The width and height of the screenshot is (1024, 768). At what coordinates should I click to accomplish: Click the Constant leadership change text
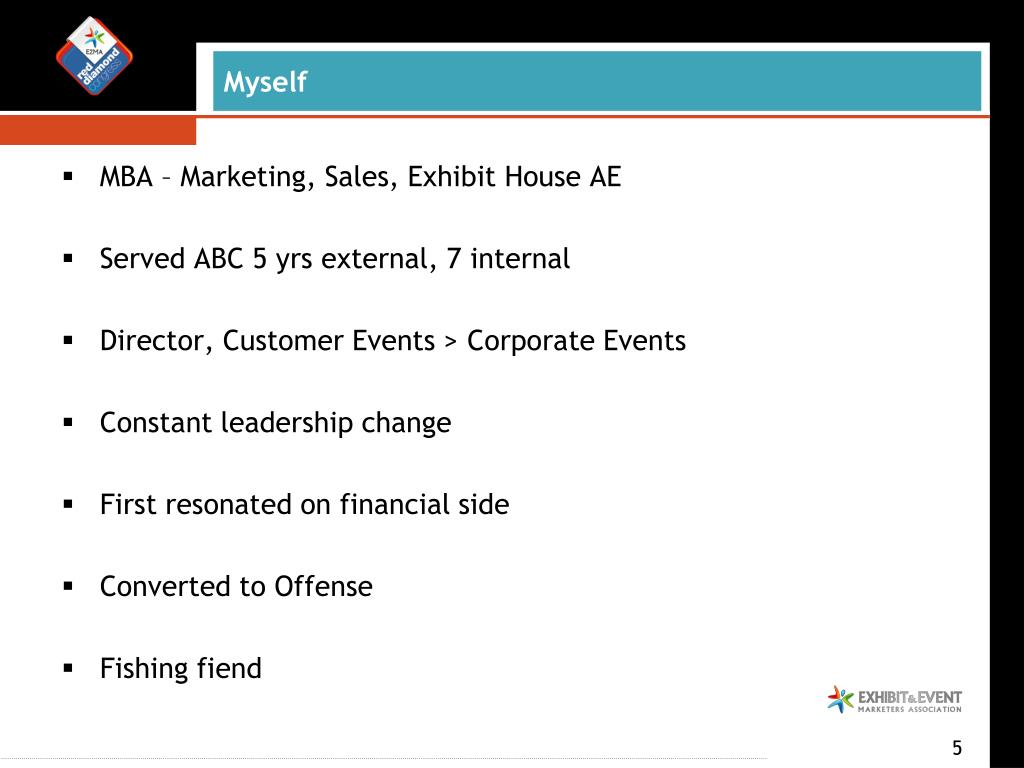click(x=275, y=423)
